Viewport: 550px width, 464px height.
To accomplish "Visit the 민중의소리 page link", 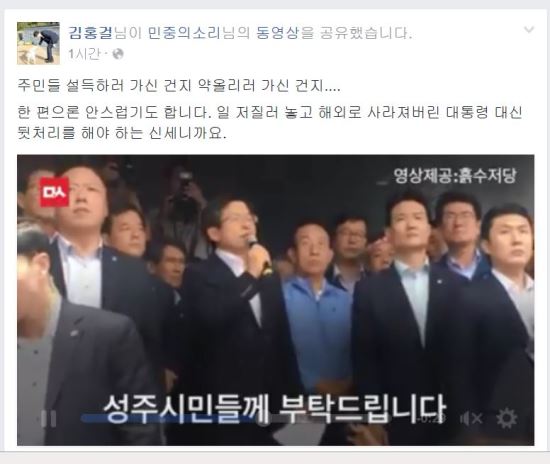I will pos(183,33).
